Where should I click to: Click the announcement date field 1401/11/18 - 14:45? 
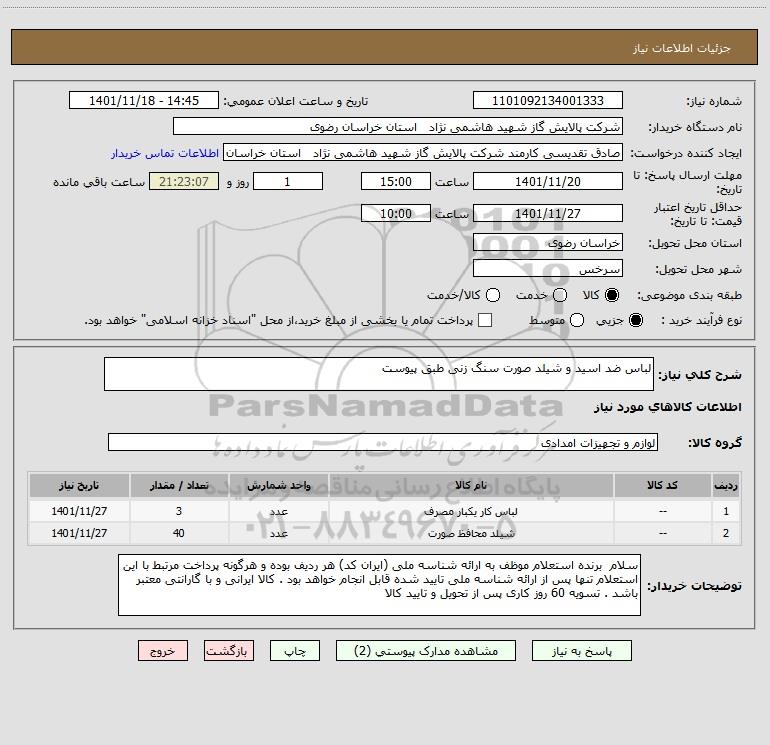[x=144, y=101]
